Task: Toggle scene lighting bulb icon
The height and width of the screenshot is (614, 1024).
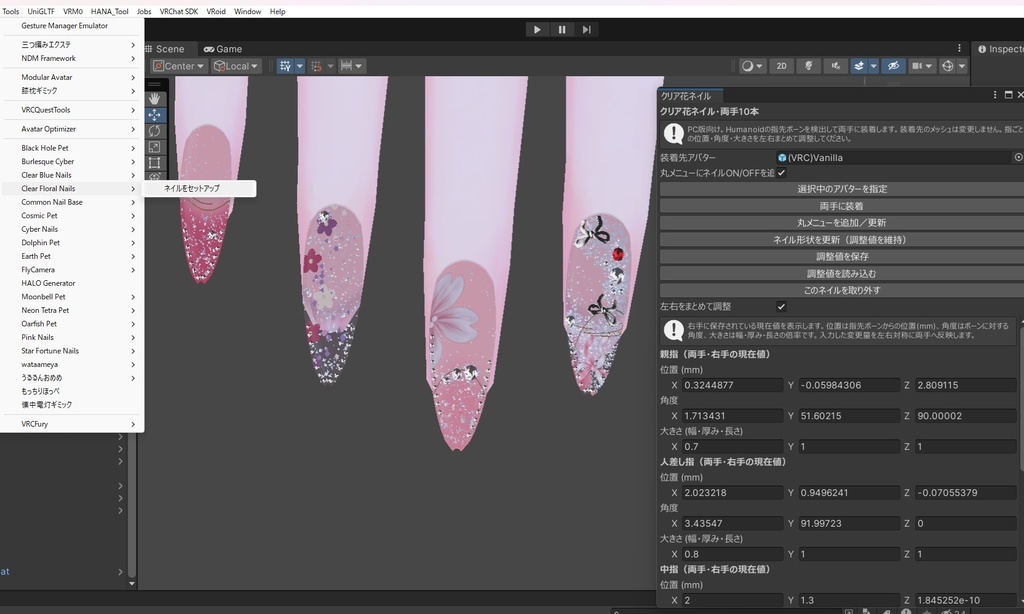Action: [808, 66]
